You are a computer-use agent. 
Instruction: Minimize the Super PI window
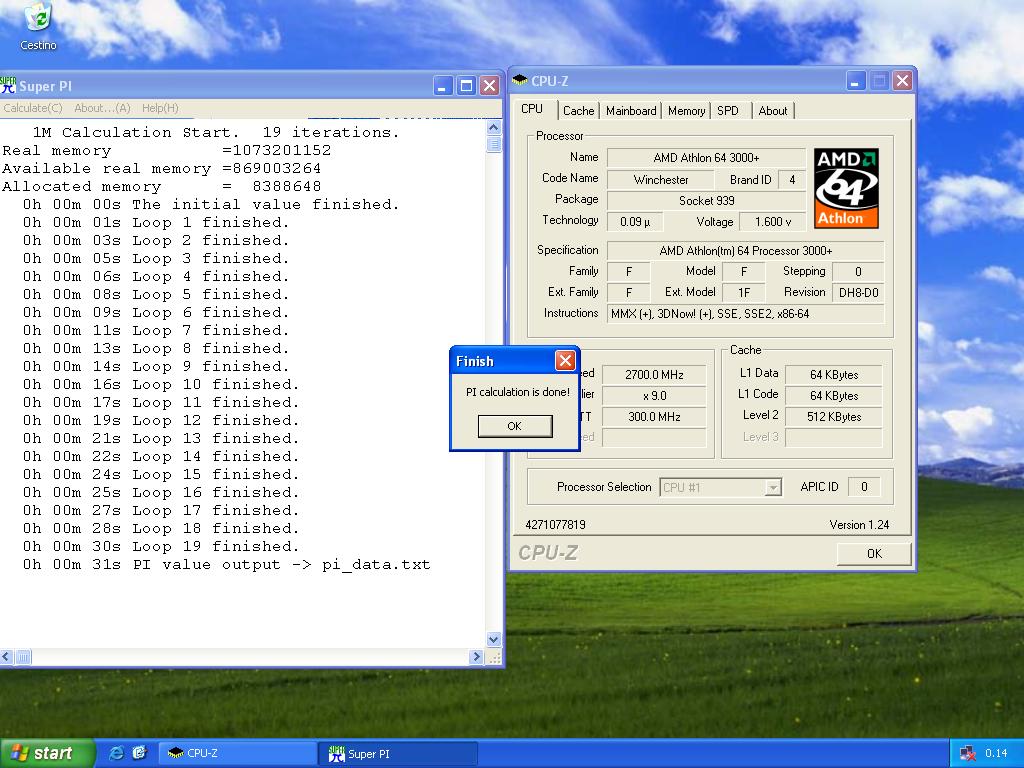443,86
